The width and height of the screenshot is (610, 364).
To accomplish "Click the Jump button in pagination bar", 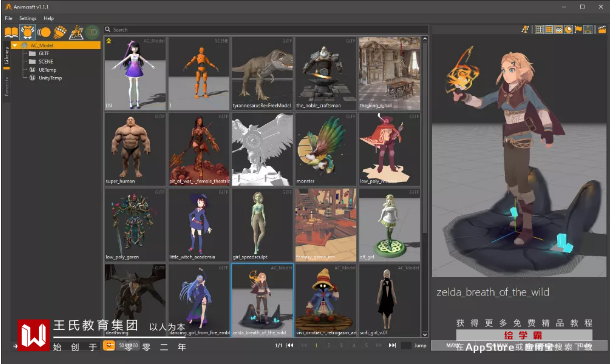I will coord(420,345).
